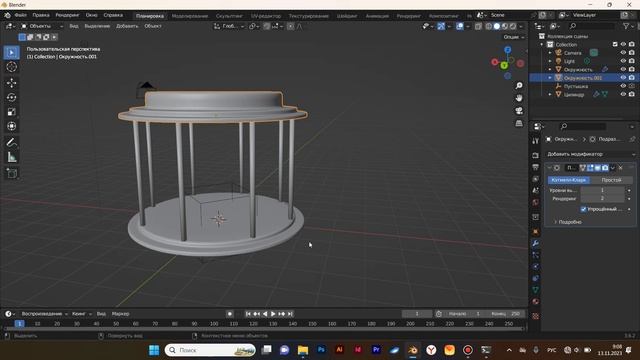Open the Render properties tab

[x=536, y=156]
